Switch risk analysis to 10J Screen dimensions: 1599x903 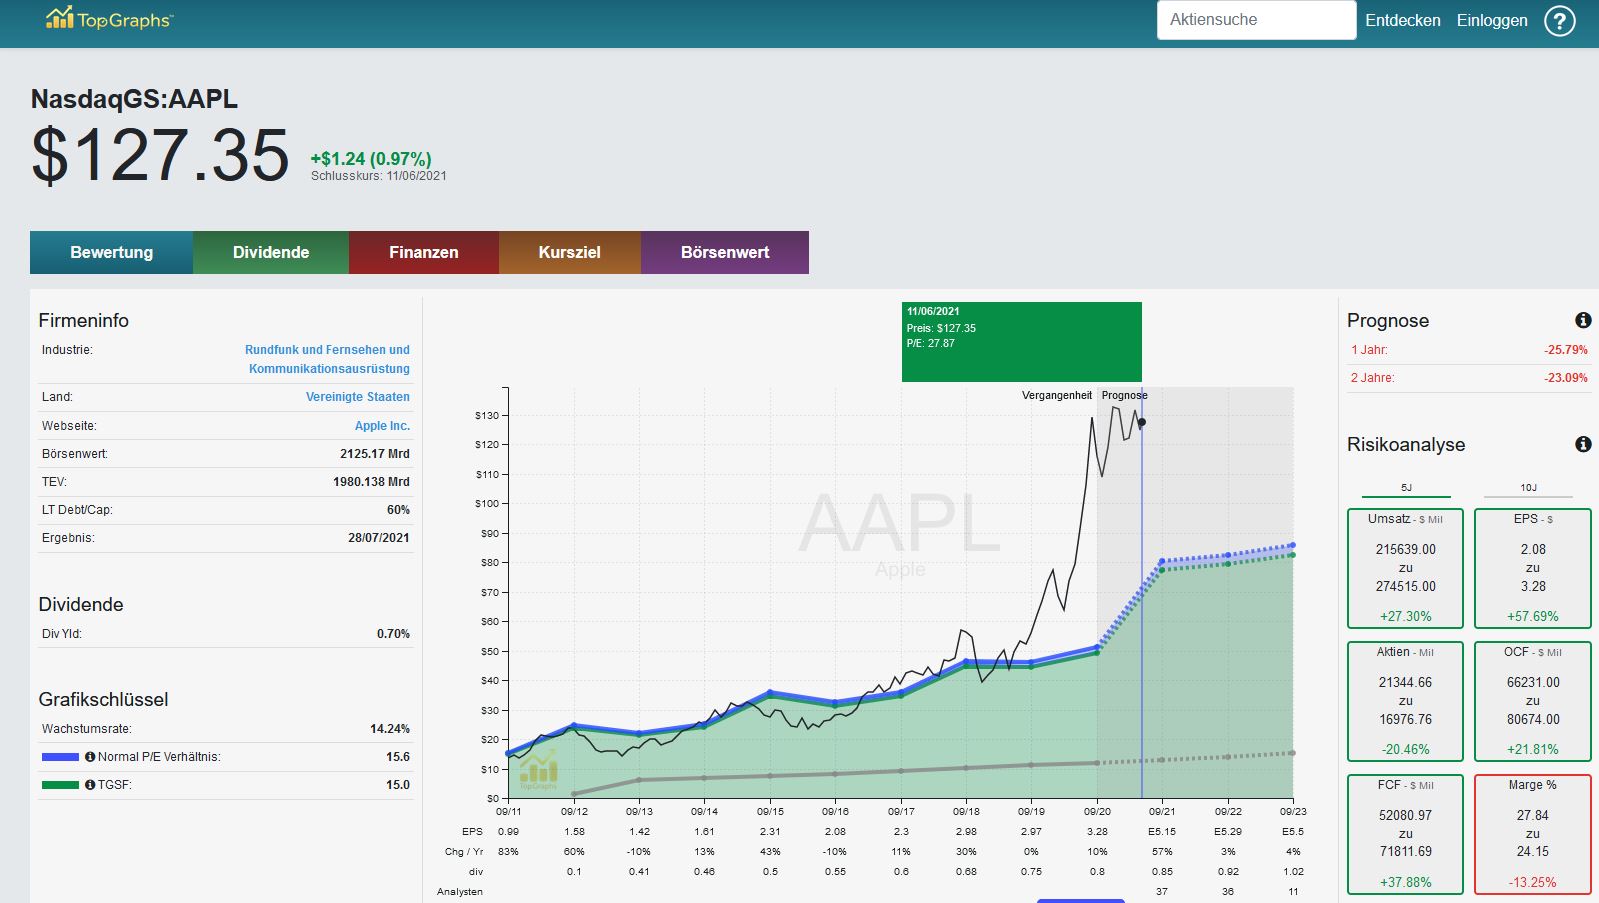(1528, 488)
